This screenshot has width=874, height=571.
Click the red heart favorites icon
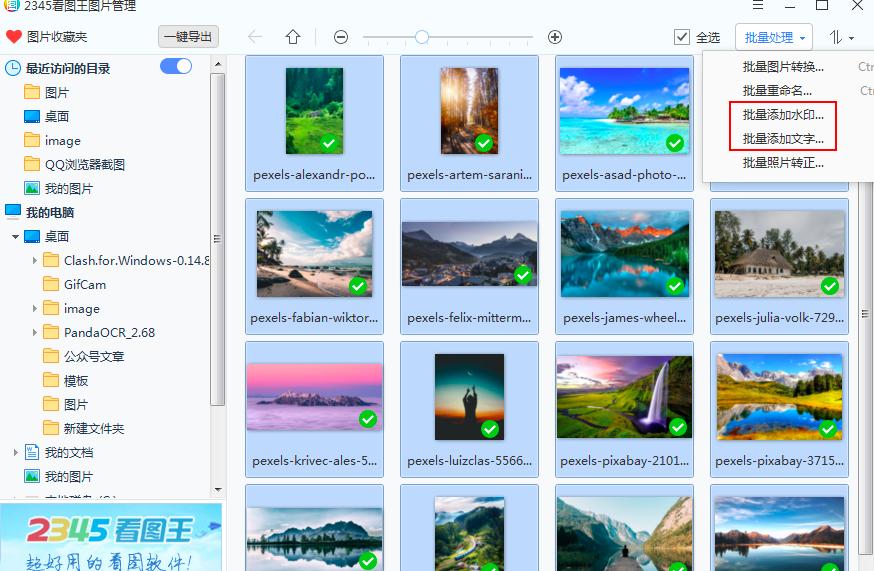13,37
